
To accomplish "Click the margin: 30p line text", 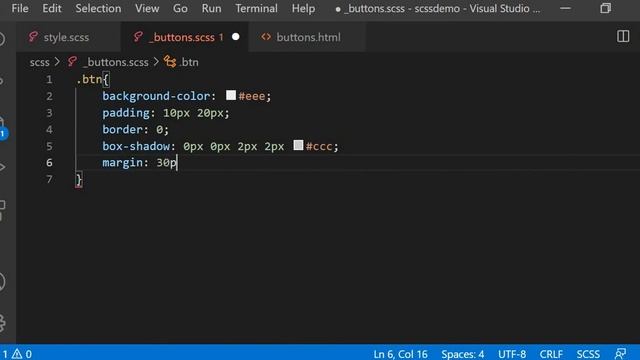I will 139,162.
